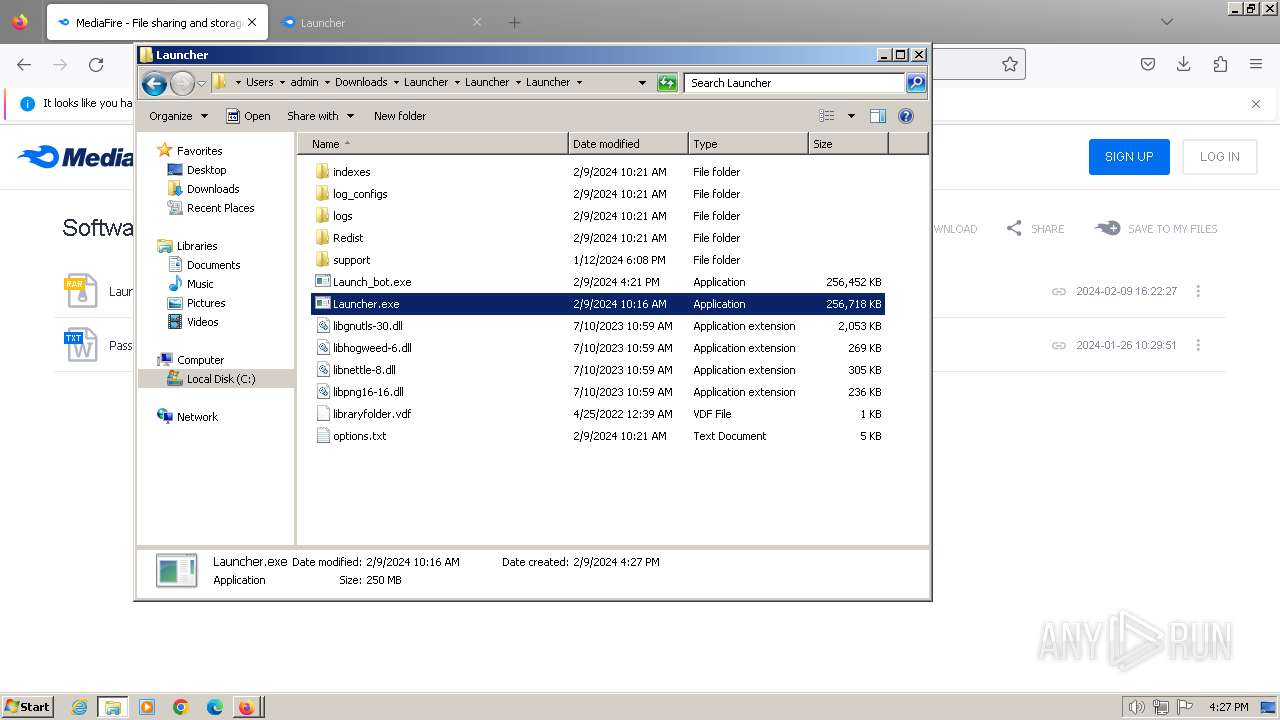Click SAVE TO MY FILES
The width and height of the screenshot is (1280, 720).
[1156, 228]
